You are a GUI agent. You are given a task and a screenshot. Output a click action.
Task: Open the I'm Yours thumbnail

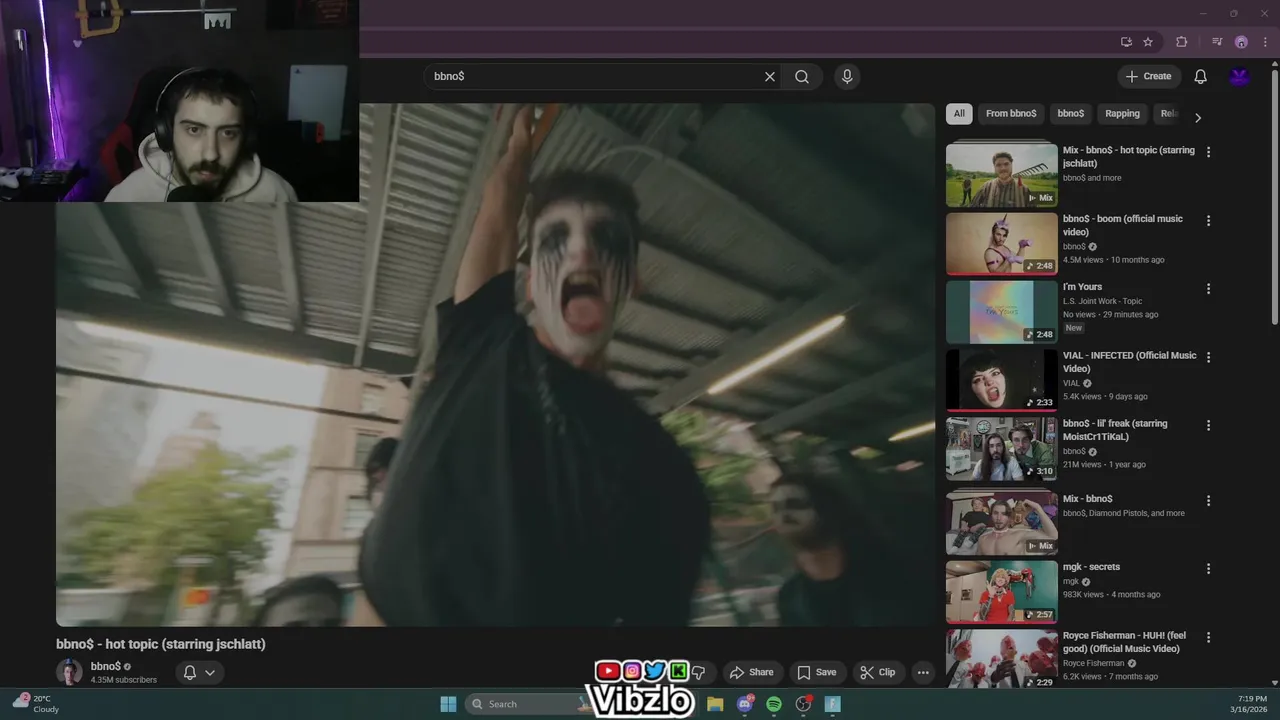pos(1001,311)
